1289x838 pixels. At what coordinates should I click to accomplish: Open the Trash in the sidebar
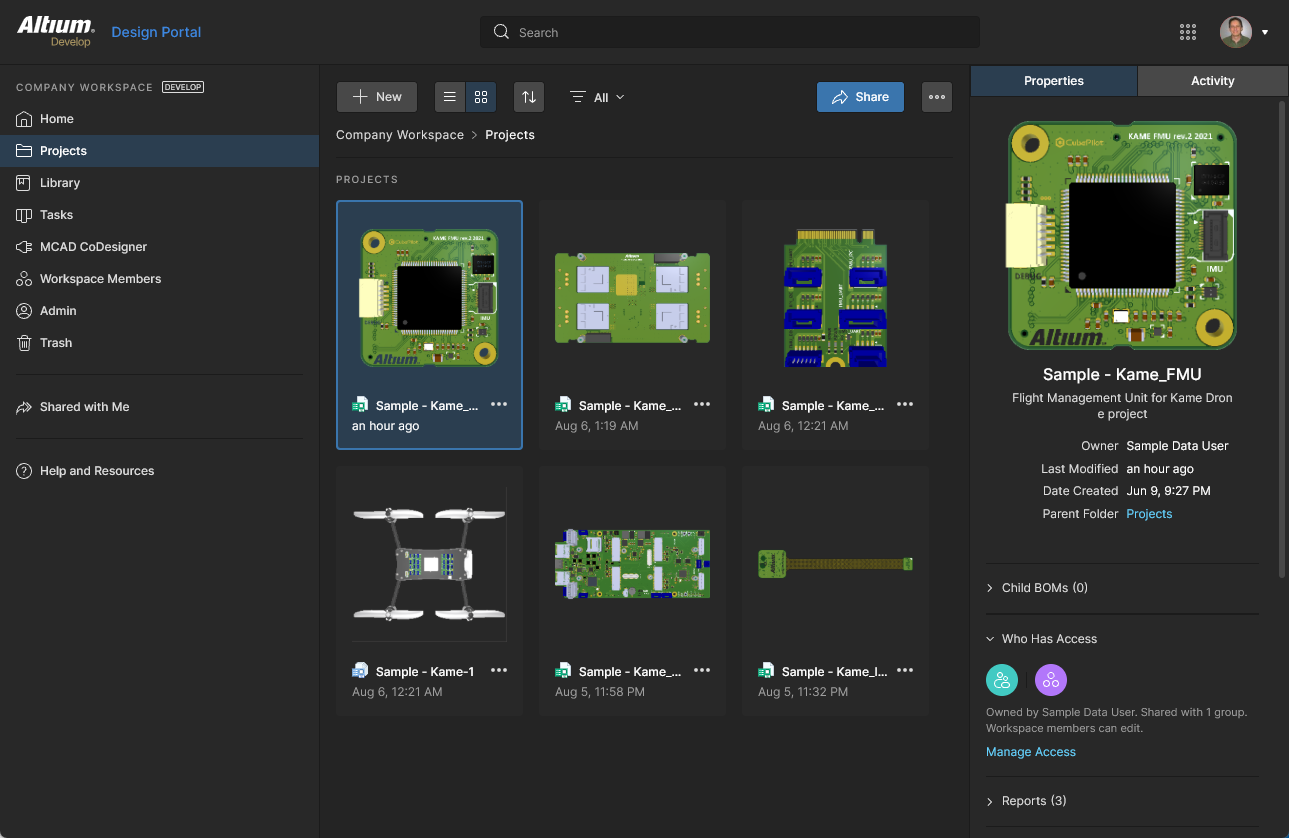coord(55,342)
